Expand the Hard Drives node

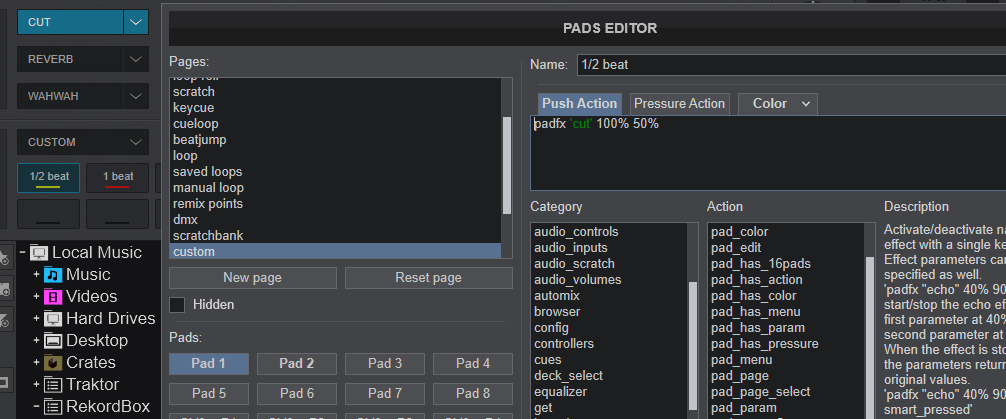click(37, 319)
